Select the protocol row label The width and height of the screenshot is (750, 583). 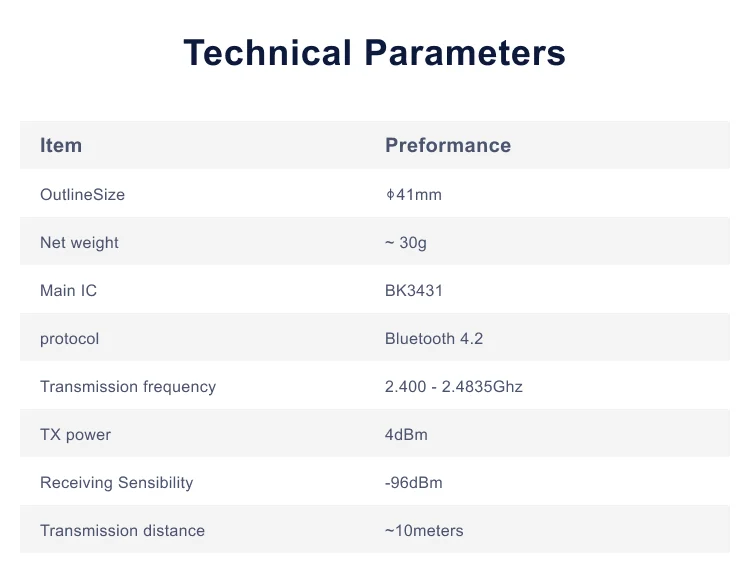(69, 338)
